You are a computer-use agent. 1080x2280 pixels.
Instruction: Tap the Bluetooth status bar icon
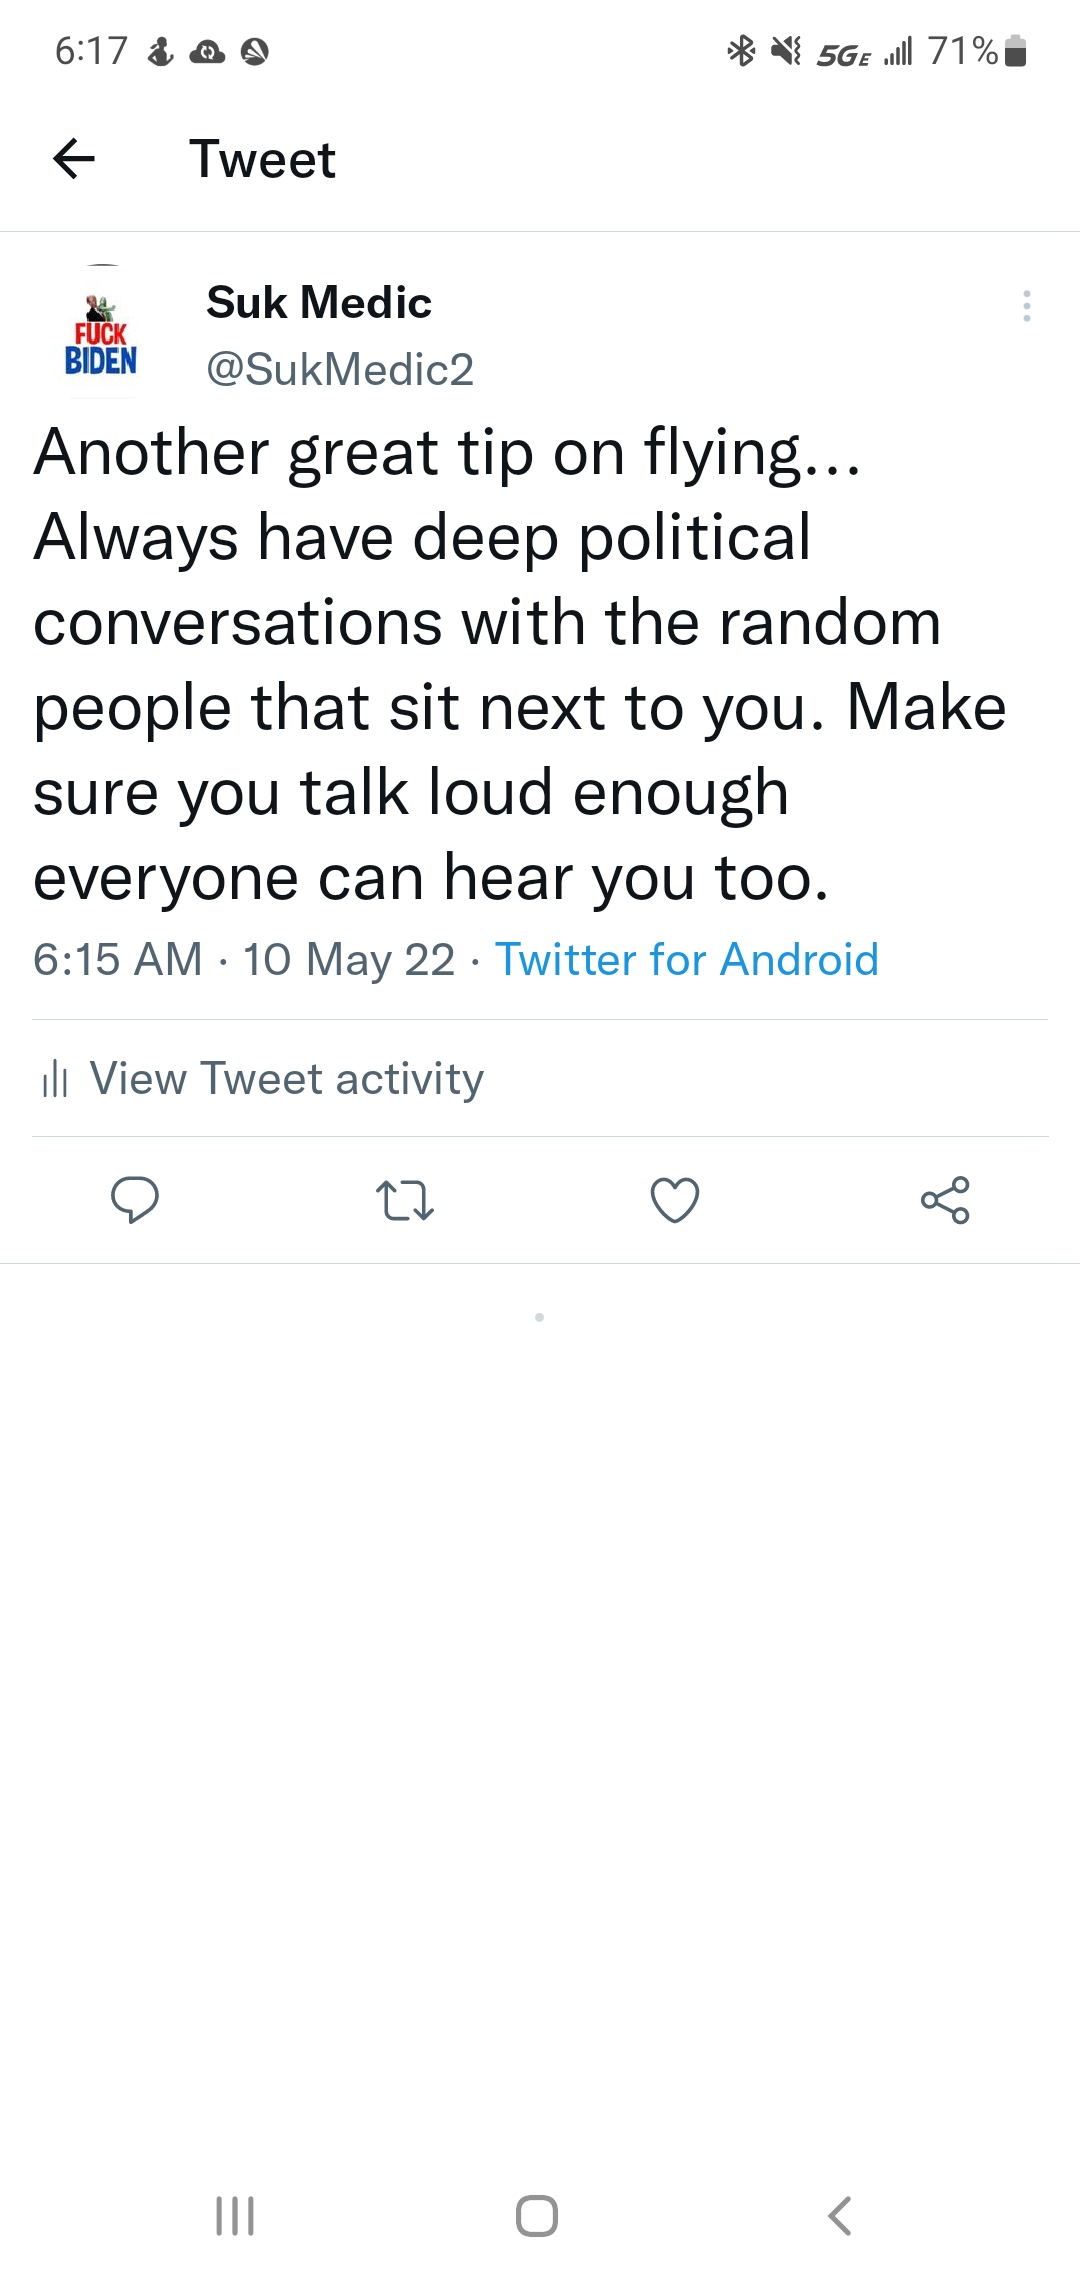tap(741, 50)
